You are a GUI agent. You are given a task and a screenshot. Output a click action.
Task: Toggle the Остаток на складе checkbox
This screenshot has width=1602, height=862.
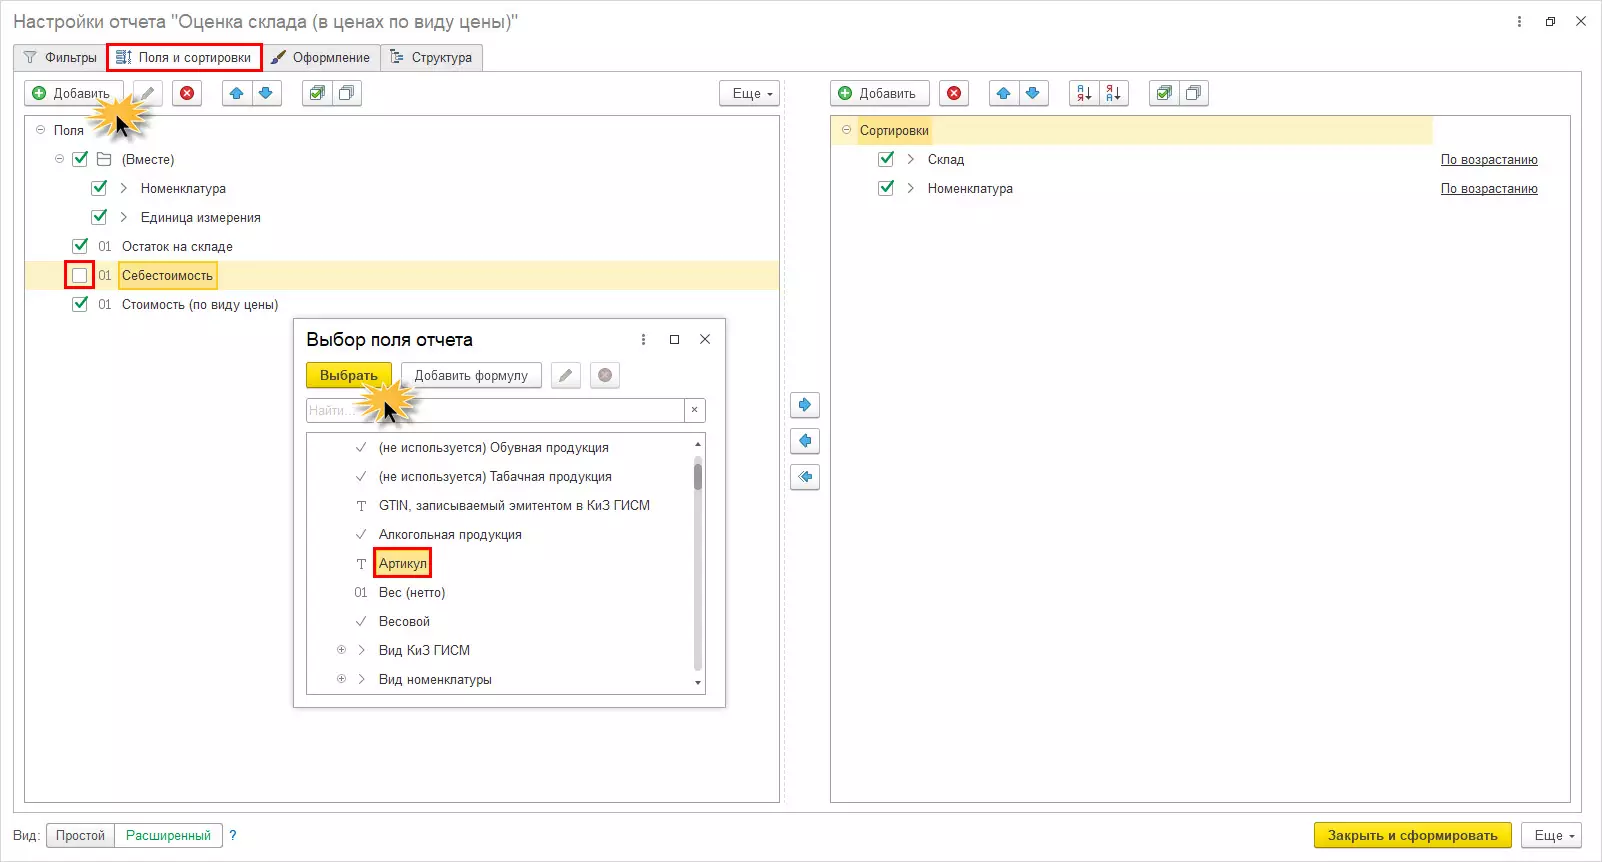80,246
